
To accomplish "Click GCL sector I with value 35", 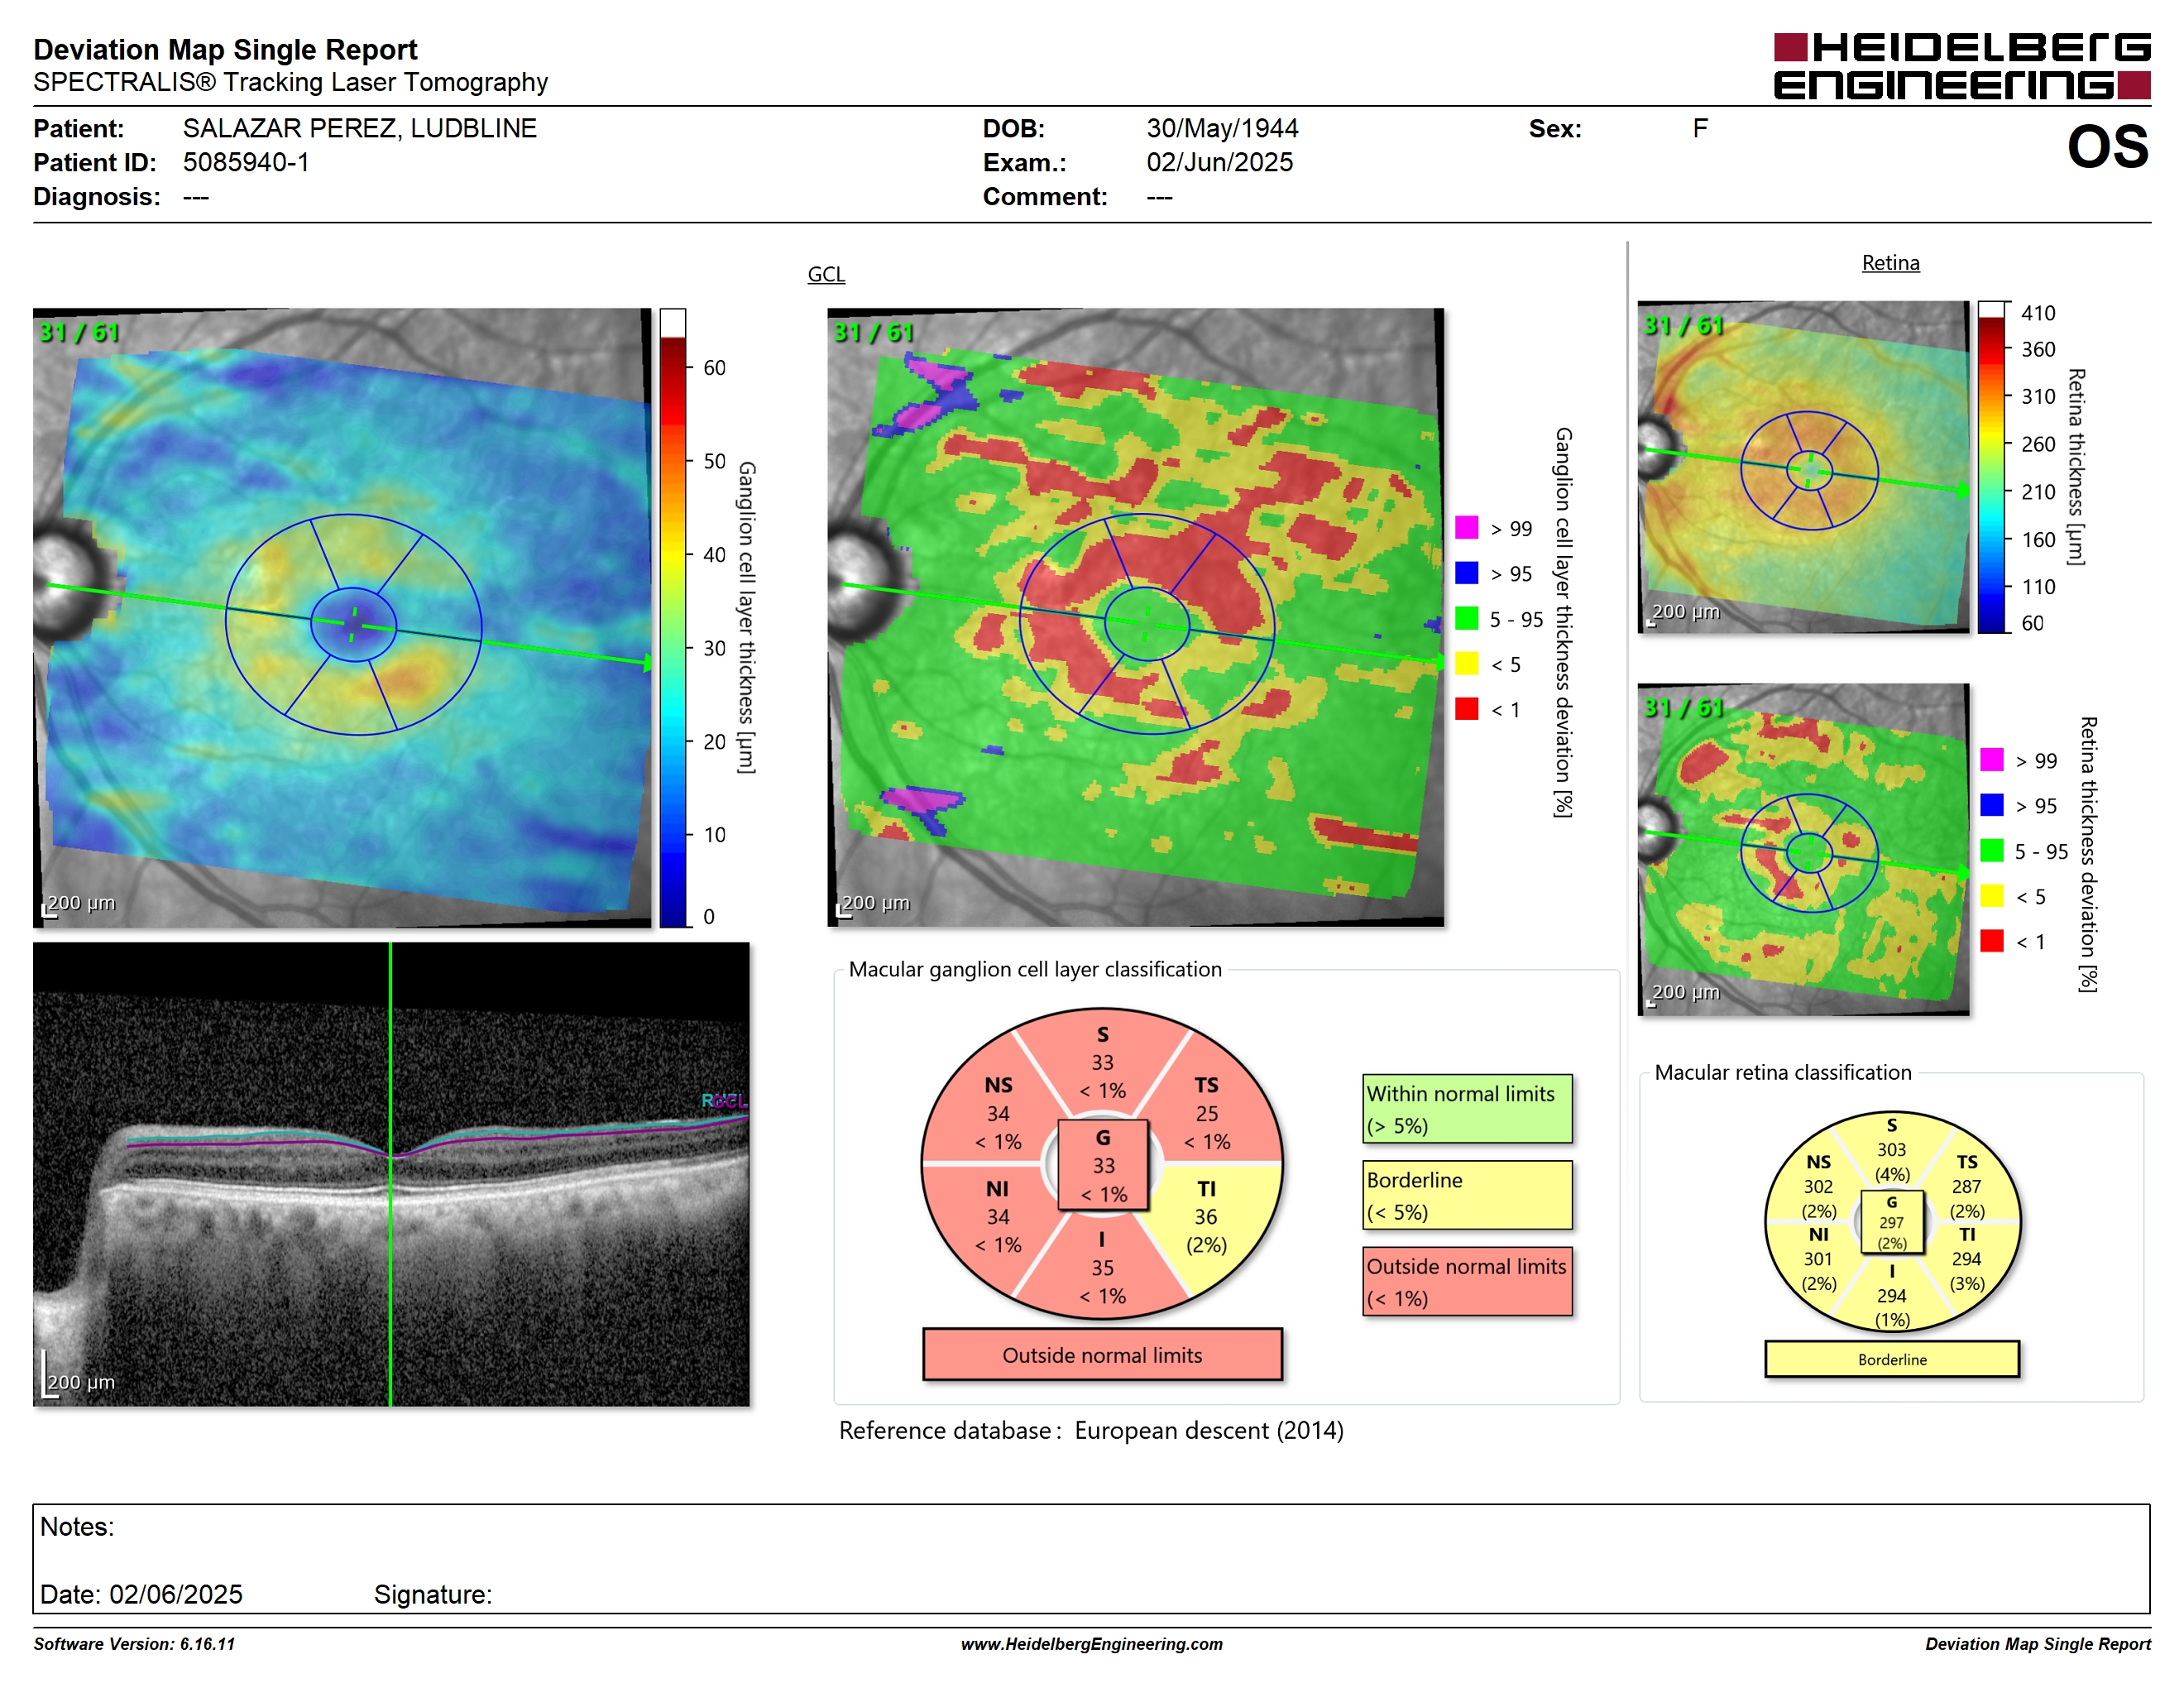I will (1102, 1268).
